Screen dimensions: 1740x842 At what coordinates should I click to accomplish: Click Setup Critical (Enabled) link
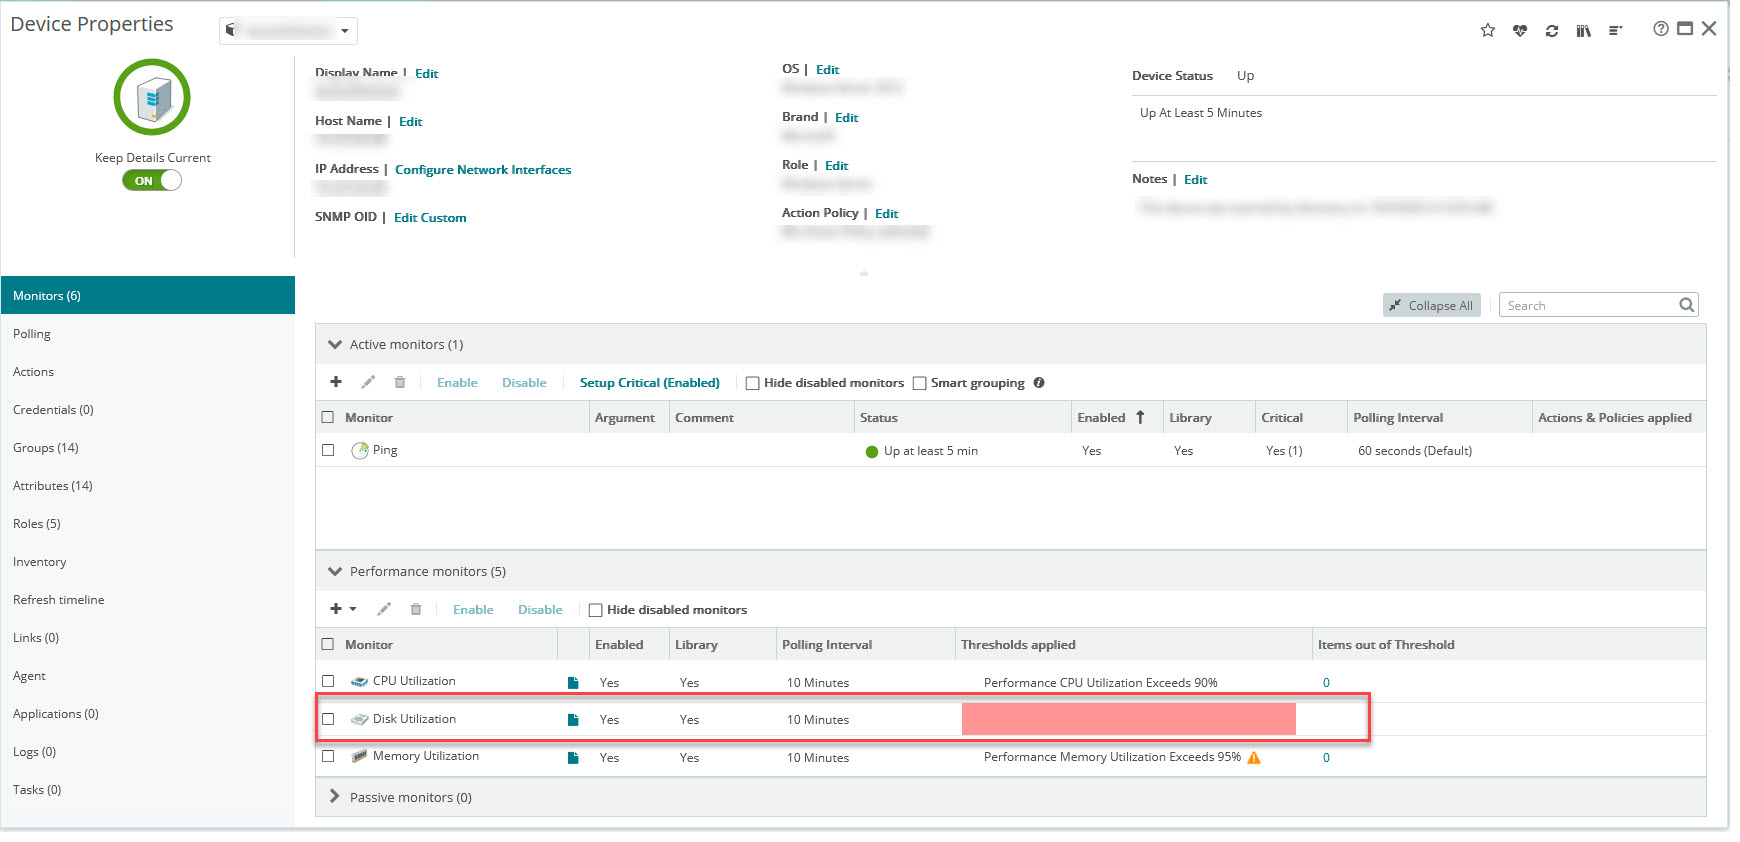point(650,383)
